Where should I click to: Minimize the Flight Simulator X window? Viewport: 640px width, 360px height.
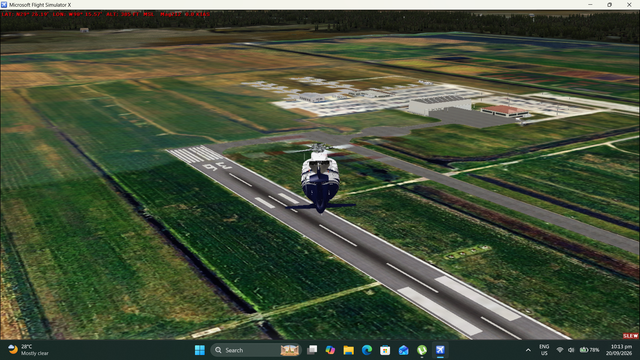pyautogui.click(x=590, y=5)
